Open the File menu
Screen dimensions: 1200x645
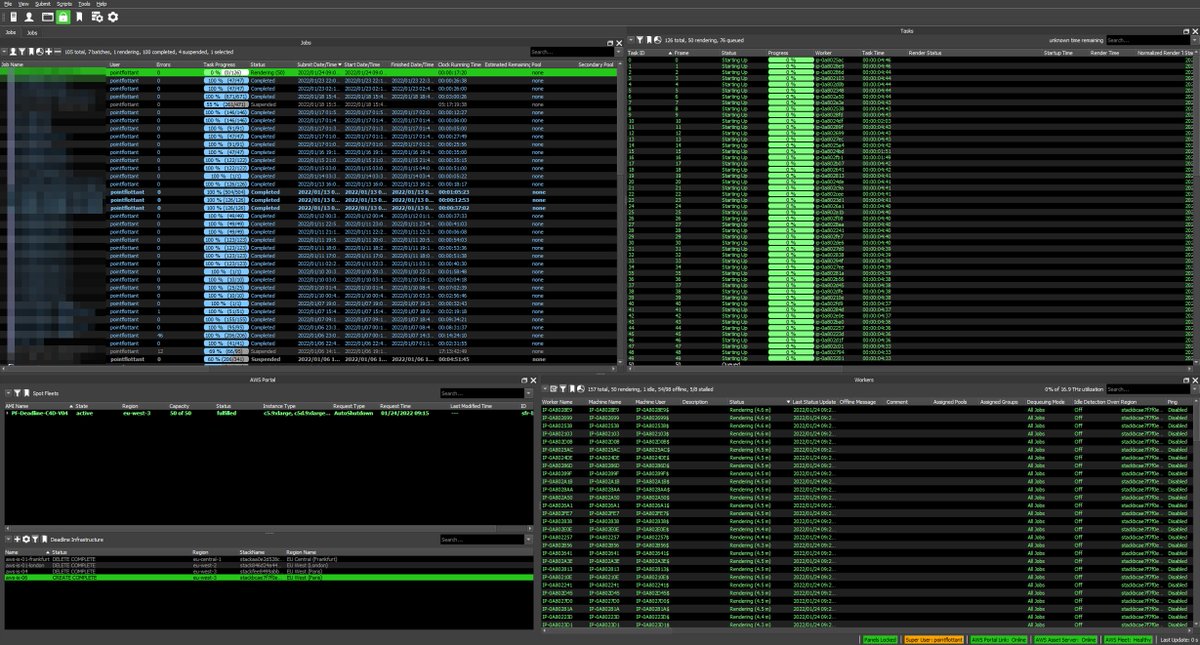[x=8, y=4]
